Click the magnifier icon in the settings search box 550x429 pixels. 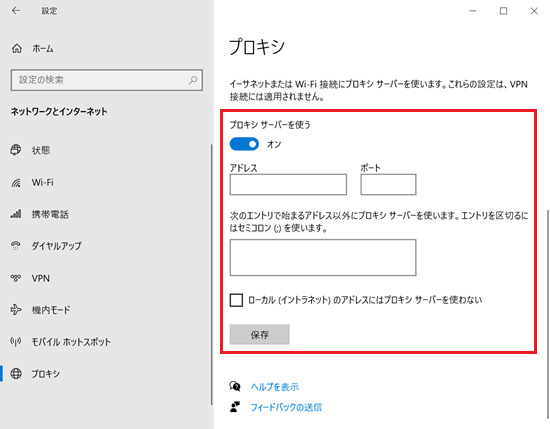click(193, 80)
